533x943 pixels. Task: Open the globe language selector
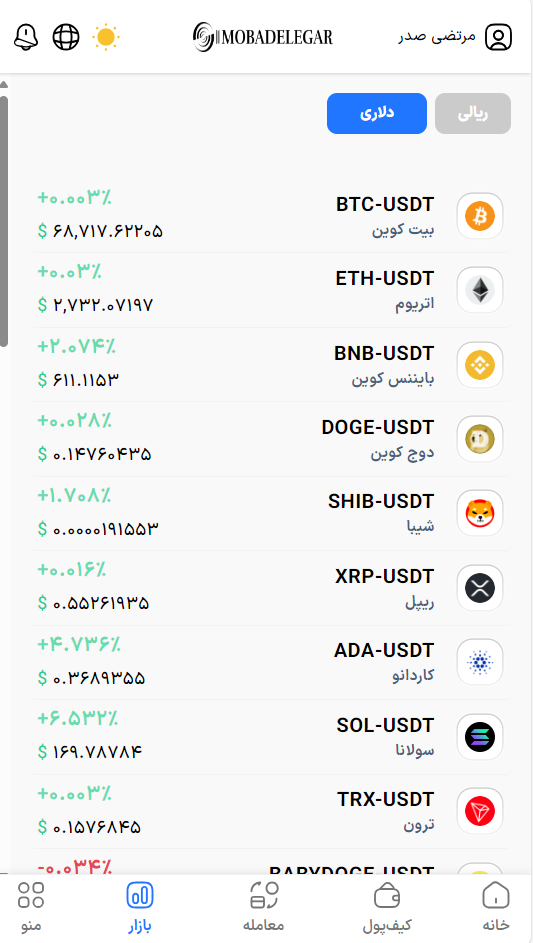[x=66, y=37]
